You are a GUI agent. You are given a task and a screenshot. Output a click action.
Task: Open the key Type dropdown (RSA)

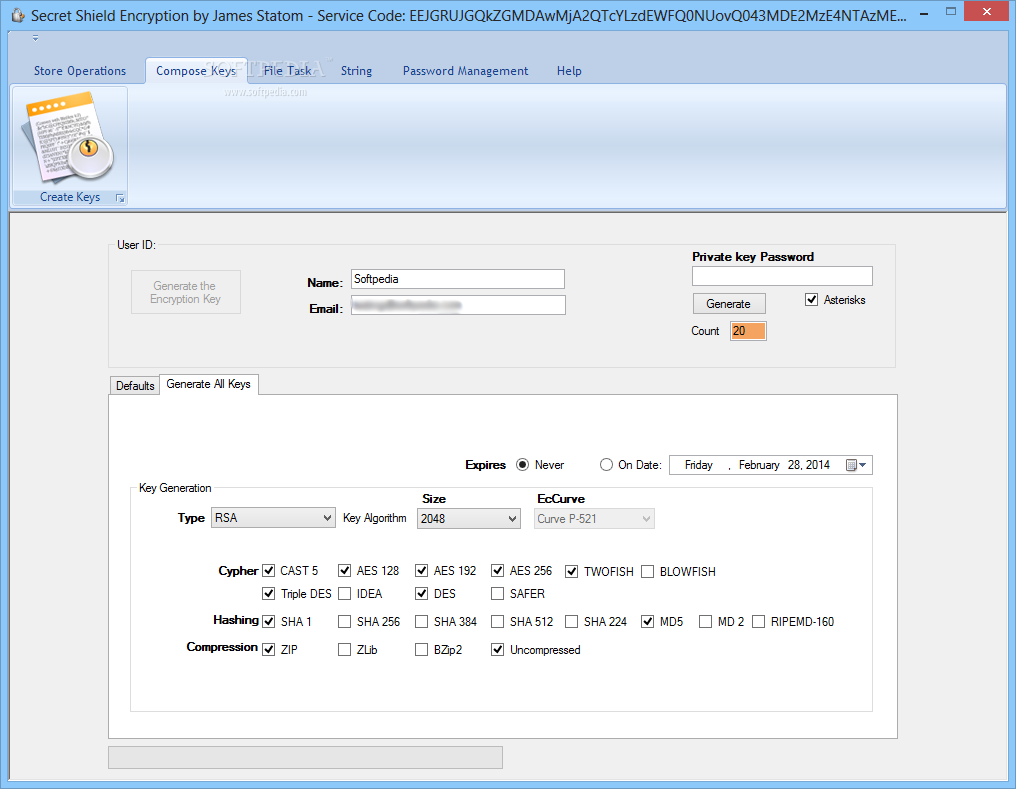[273, 518]
